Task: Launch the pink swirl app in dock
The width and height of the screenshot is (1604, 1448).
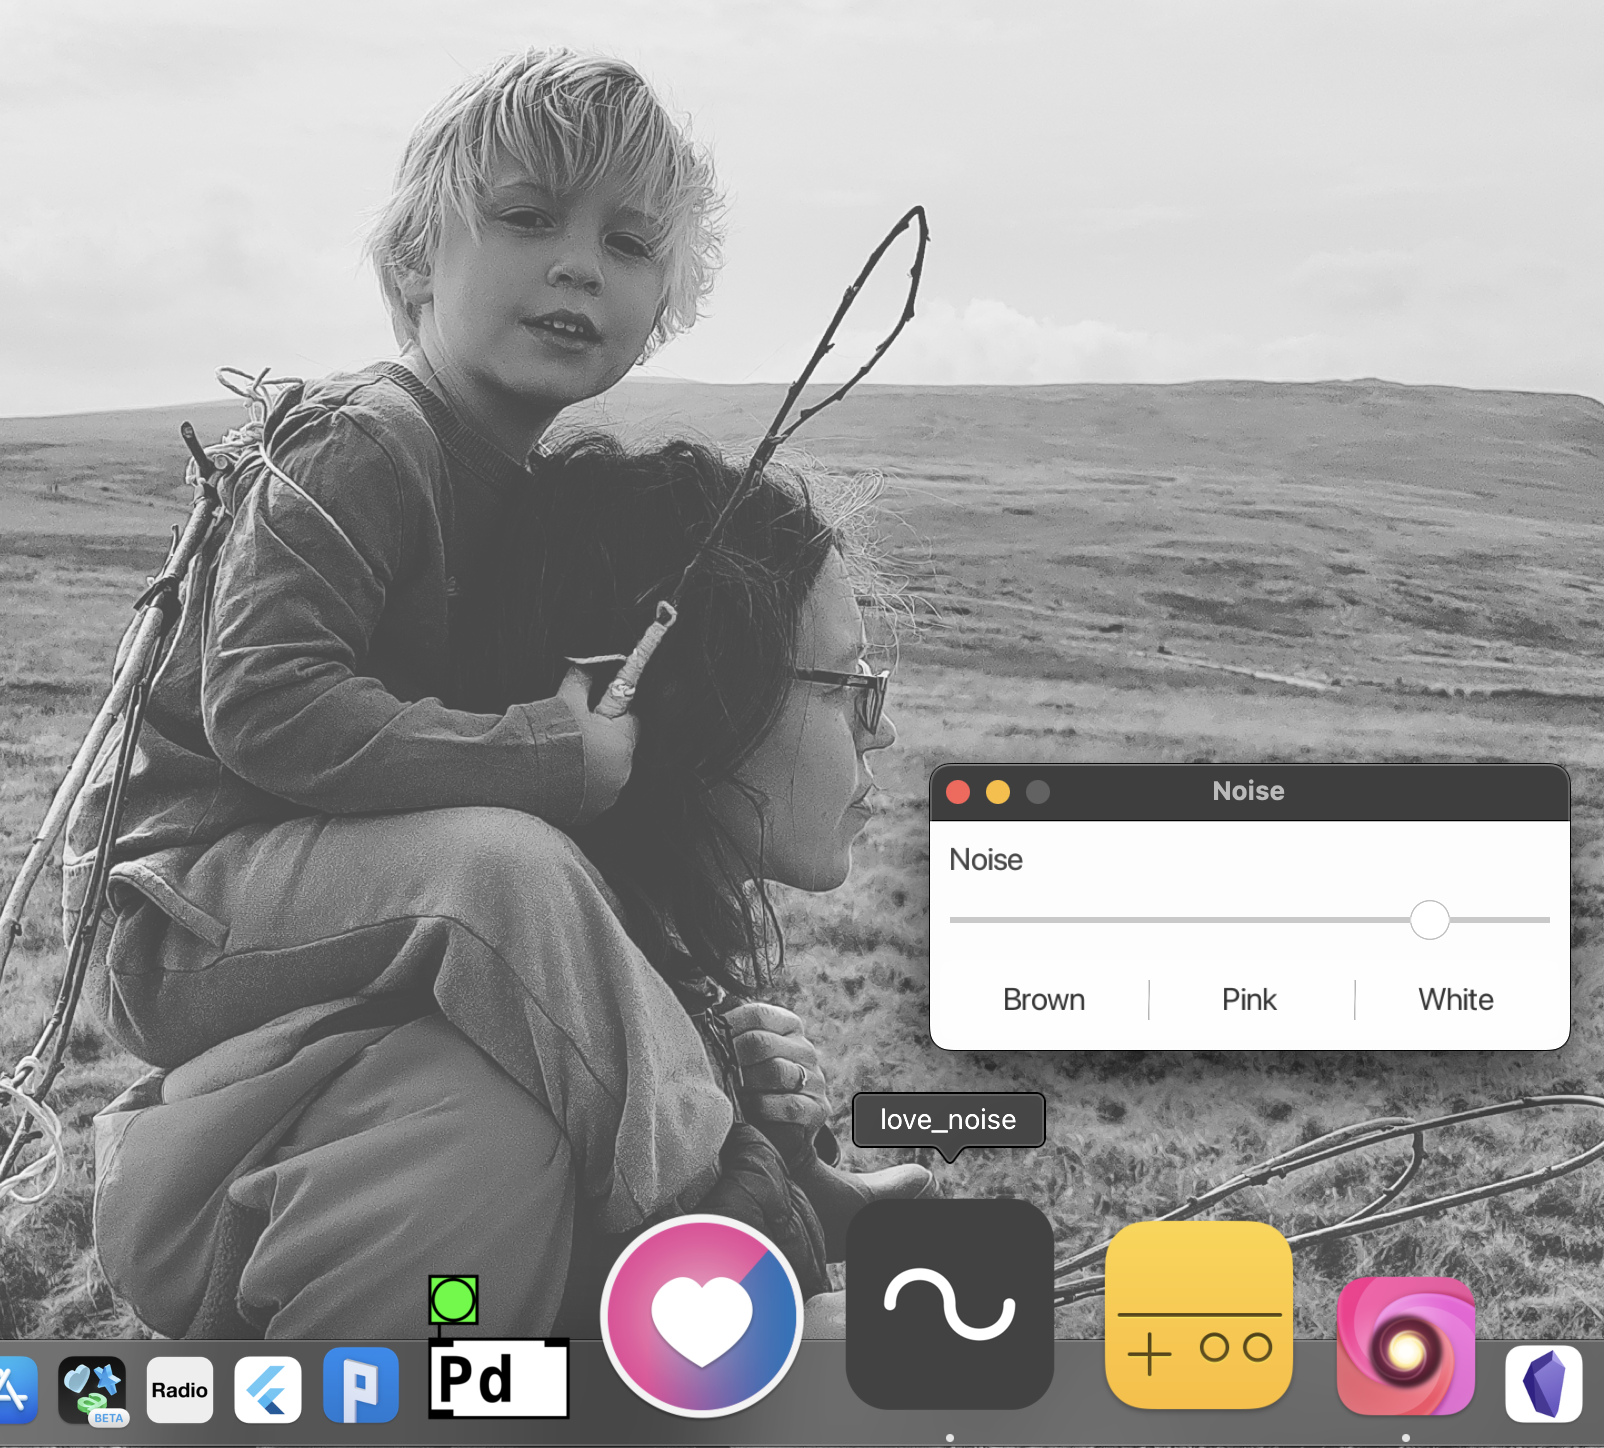Action: tap(1405, 1346)
